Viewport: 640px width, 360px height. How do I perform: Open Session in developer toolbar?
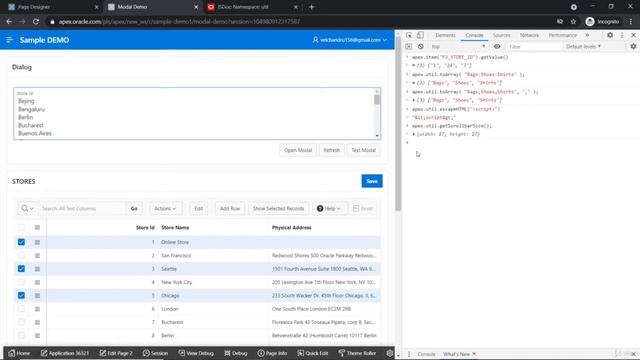click(155, 353)
